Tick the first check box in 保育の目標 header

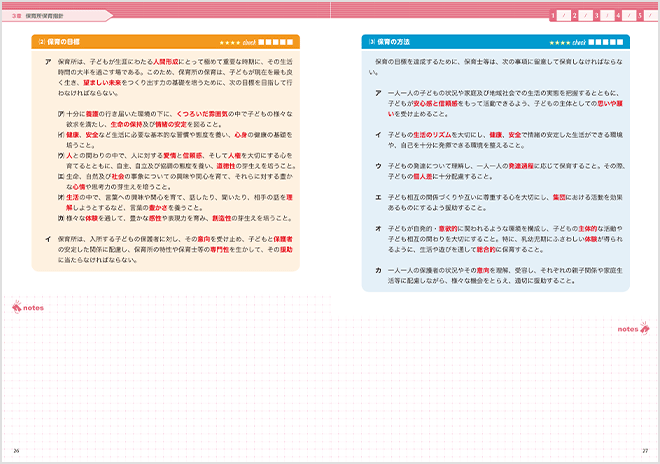(x=261, y=42)
